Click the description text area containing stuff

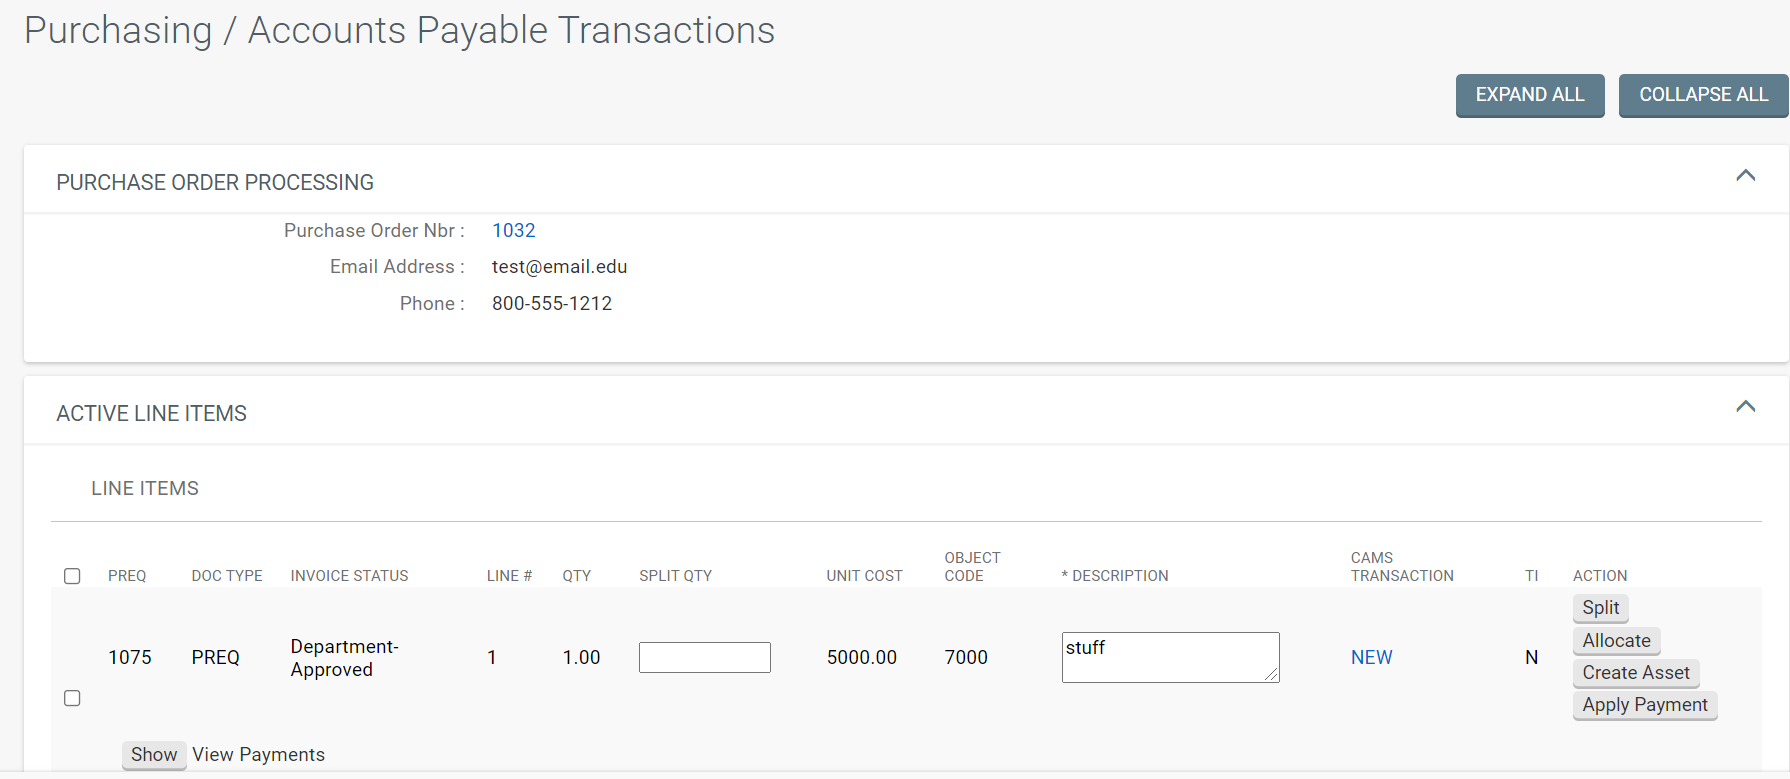click(1170, 657)
